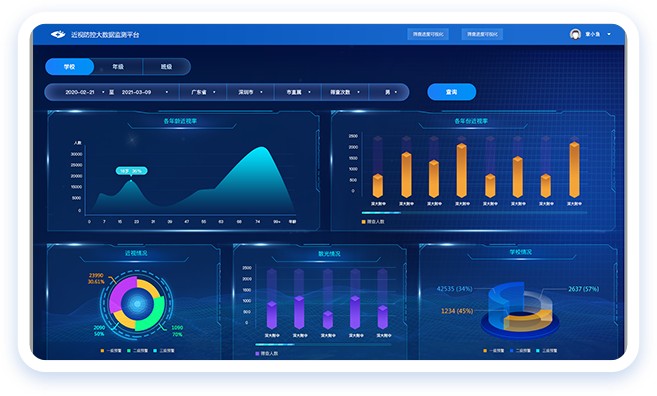Click header 筛查进度可视化 button farther from the avatar
657x396 pixels.
coord(428,34)
